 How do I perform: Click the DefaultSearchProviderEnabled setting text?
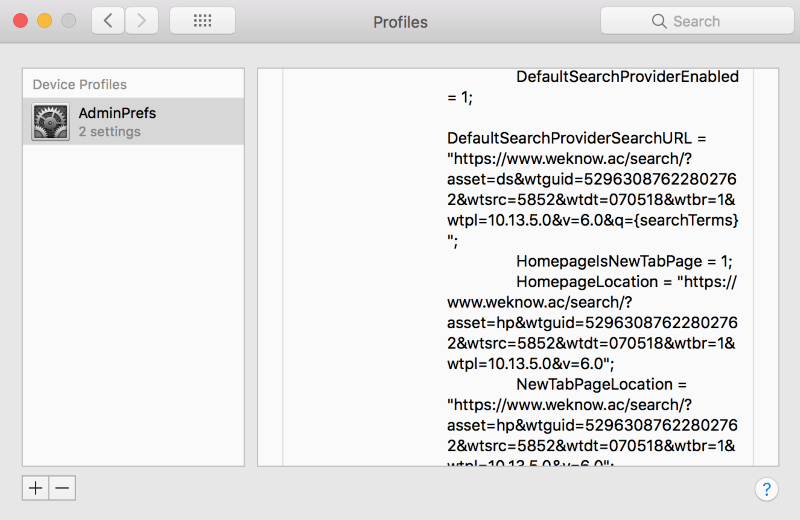click(627, 77)
